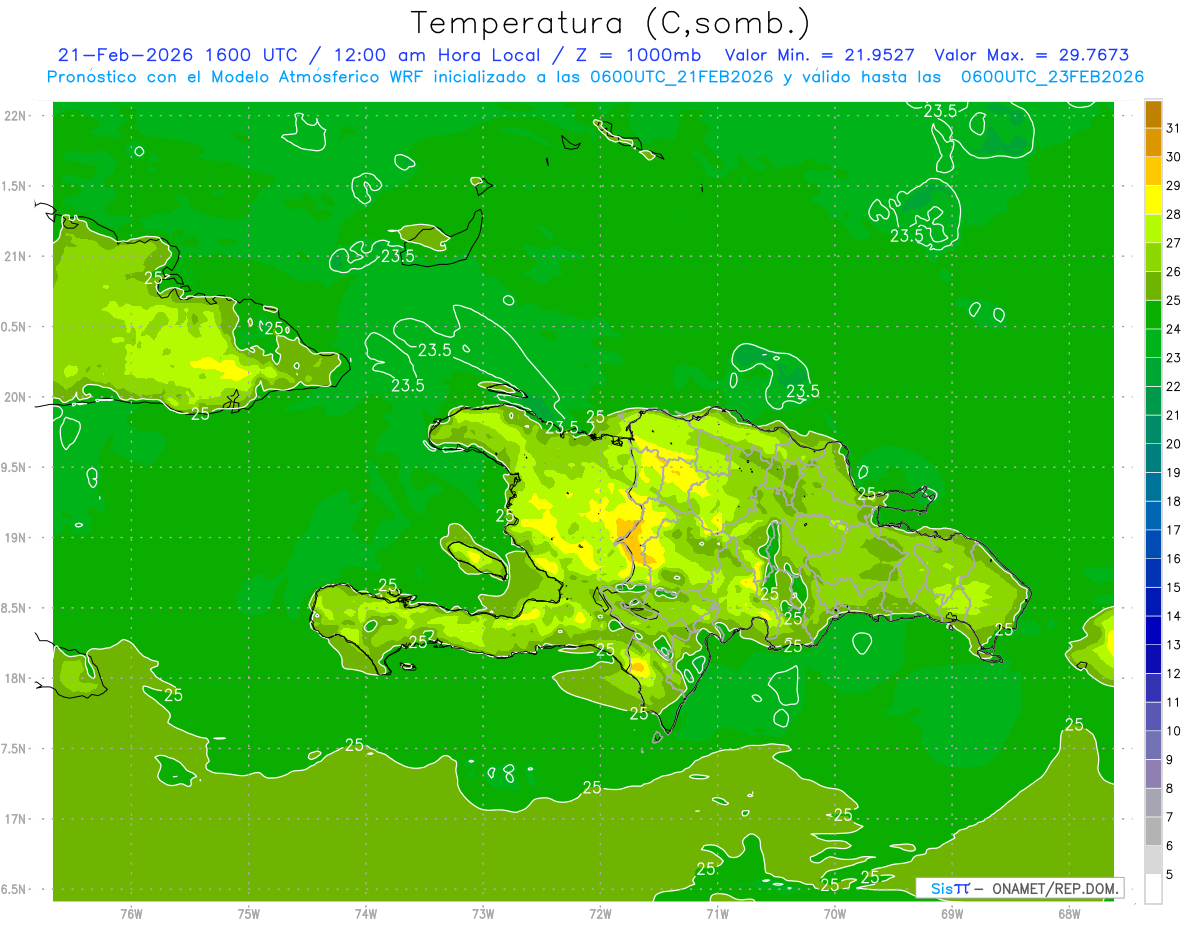Pick the blue legend swatch between 16 and 17

(1153, 544)
